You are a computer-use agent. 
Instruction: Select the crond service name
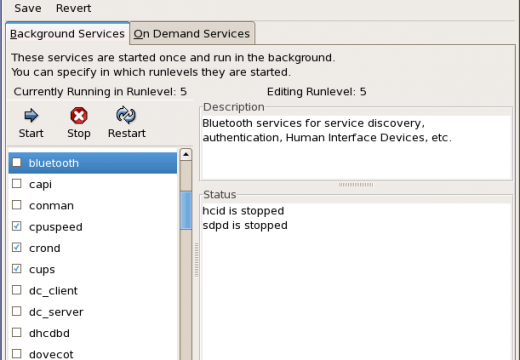[x=45, y=248]
